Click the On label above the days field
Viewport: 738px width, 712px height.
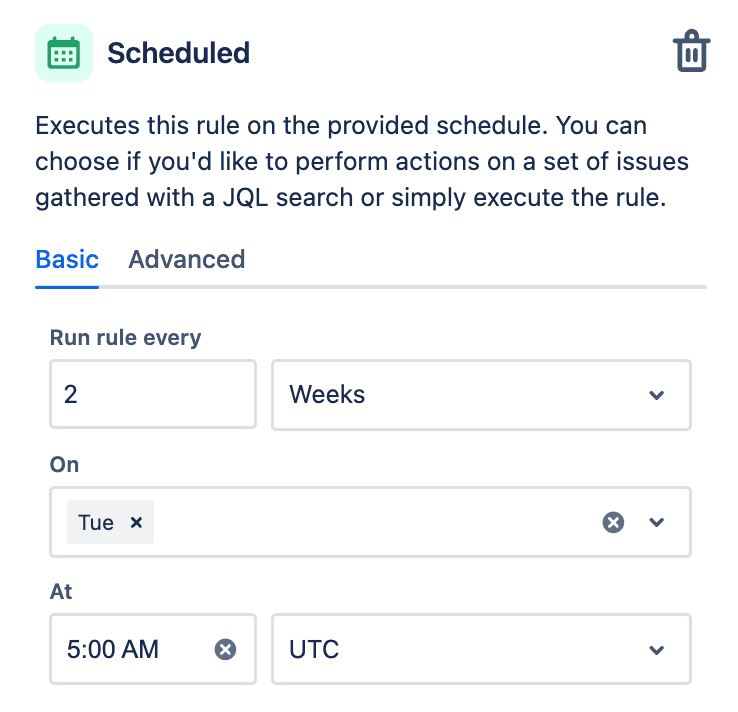(x=64, y=465)
